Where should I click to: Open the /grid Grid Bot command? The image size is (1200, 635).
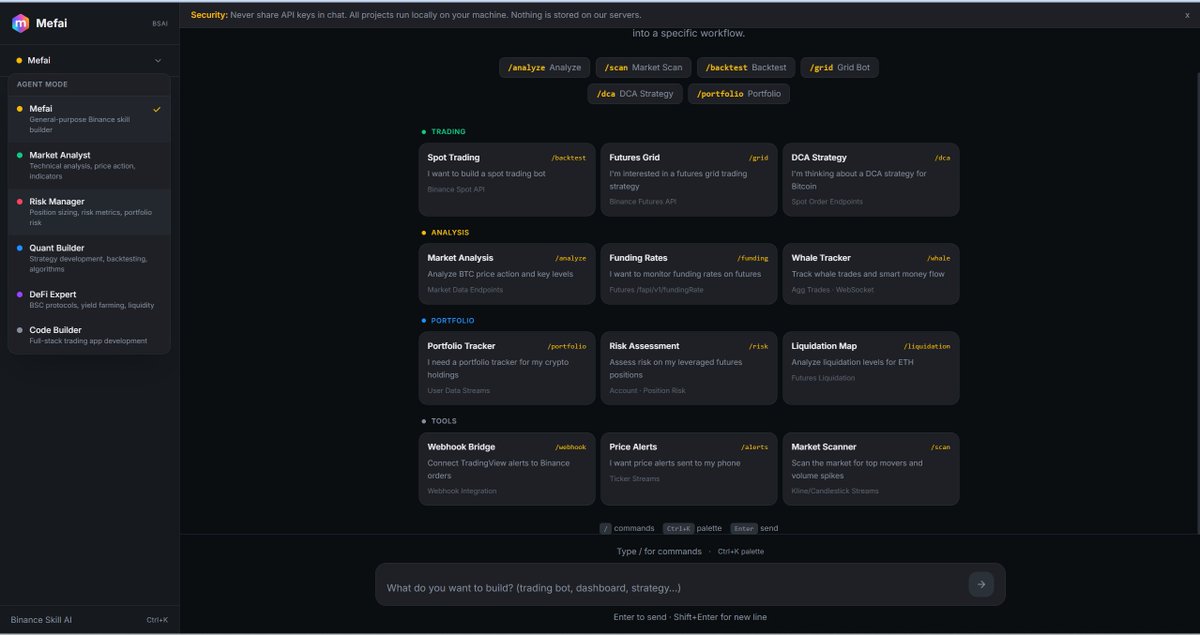(840, 67)
